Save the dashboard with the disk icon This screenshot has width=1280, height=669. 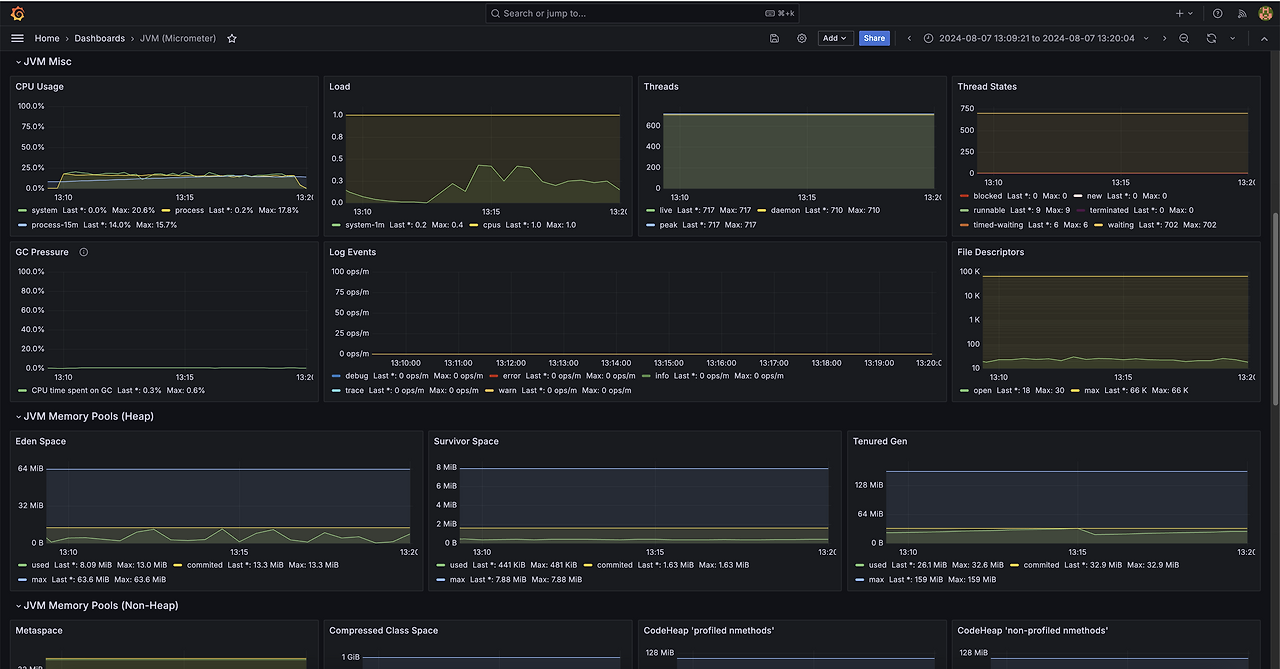click(x=774, y=38)
